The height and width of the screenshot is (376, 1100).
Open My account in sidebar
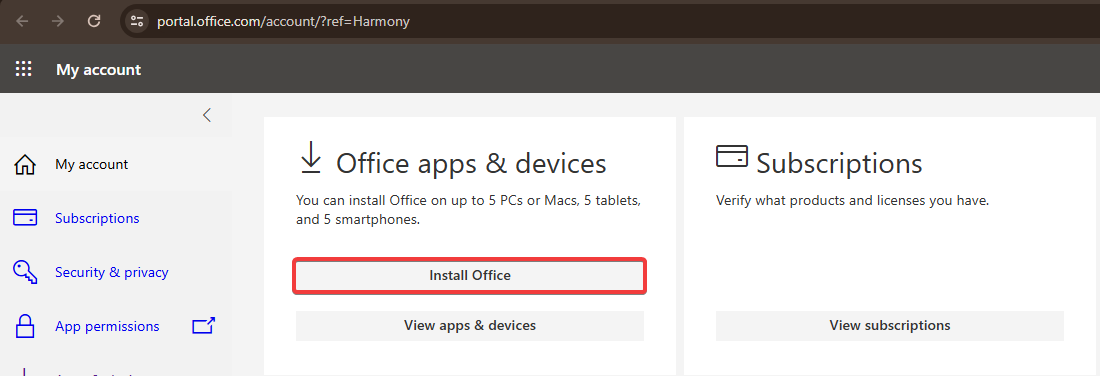(x=92, y=164)
